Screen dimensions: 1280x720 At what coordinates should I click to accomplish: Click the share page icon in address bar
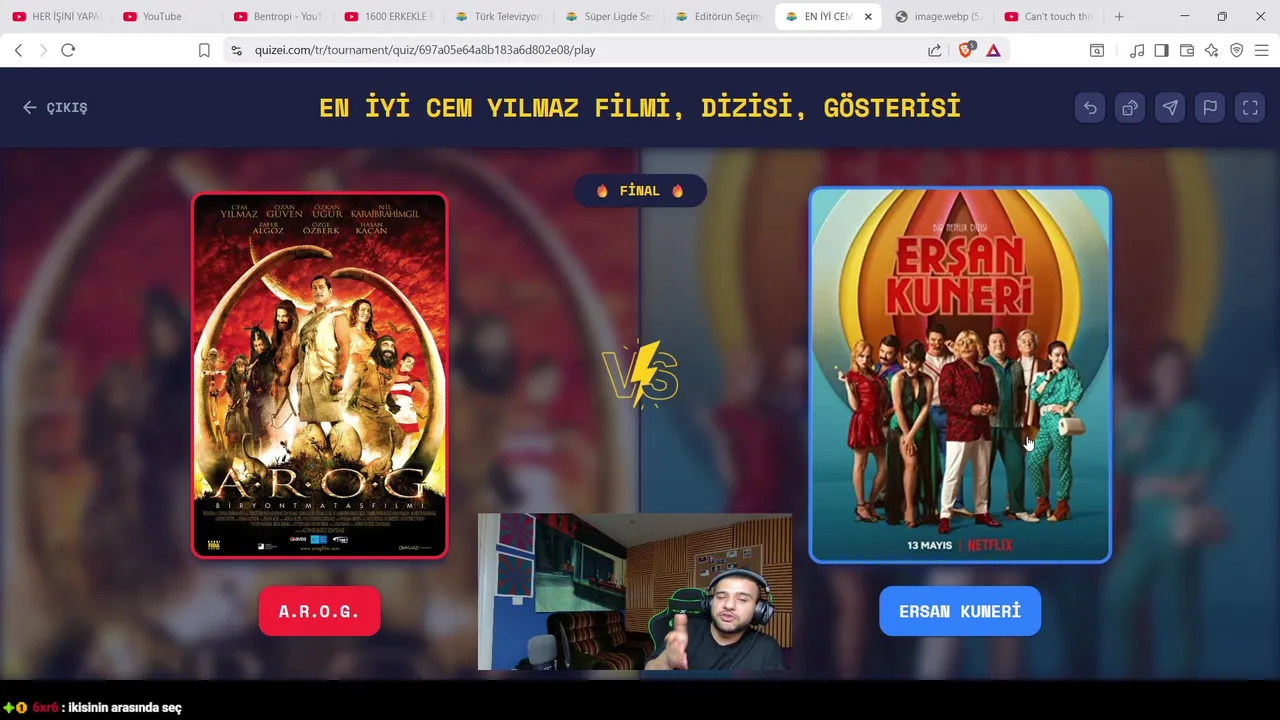pos(934,50)
